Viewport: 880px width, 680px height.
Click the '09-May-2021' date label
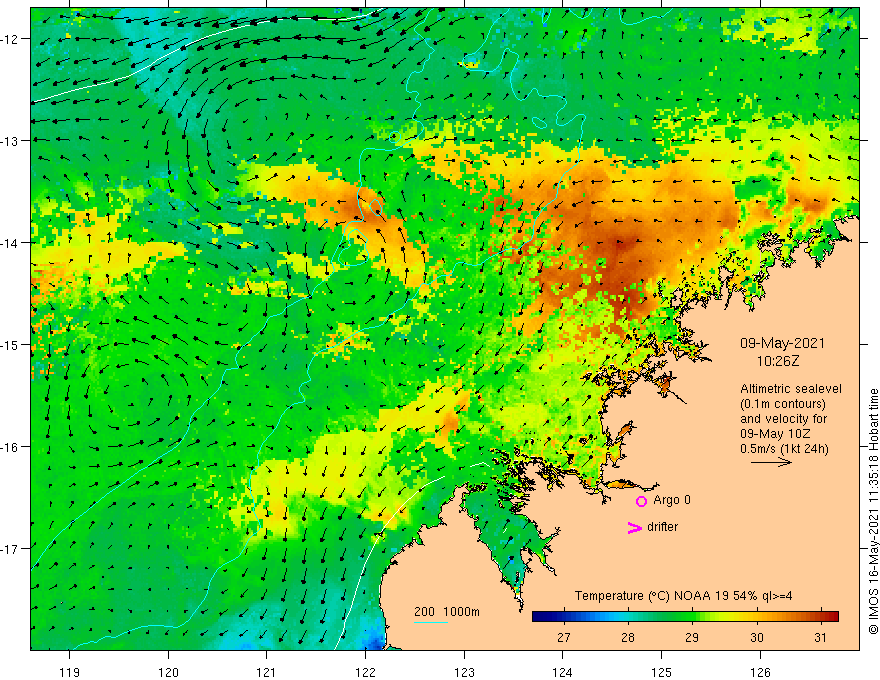[x=782, y=343]
